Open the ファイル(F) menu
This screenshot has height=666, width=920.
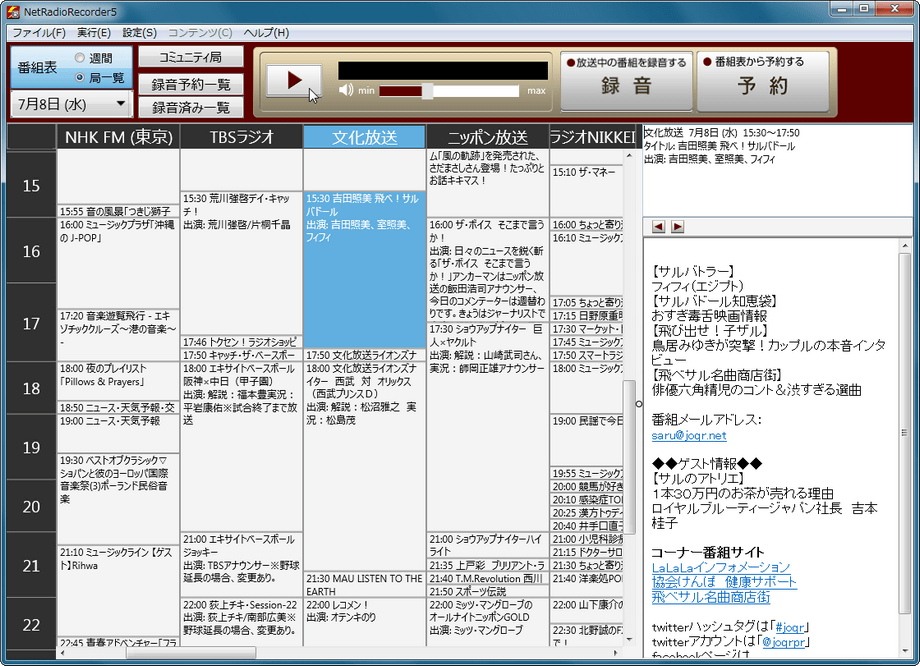pos(39,33)
